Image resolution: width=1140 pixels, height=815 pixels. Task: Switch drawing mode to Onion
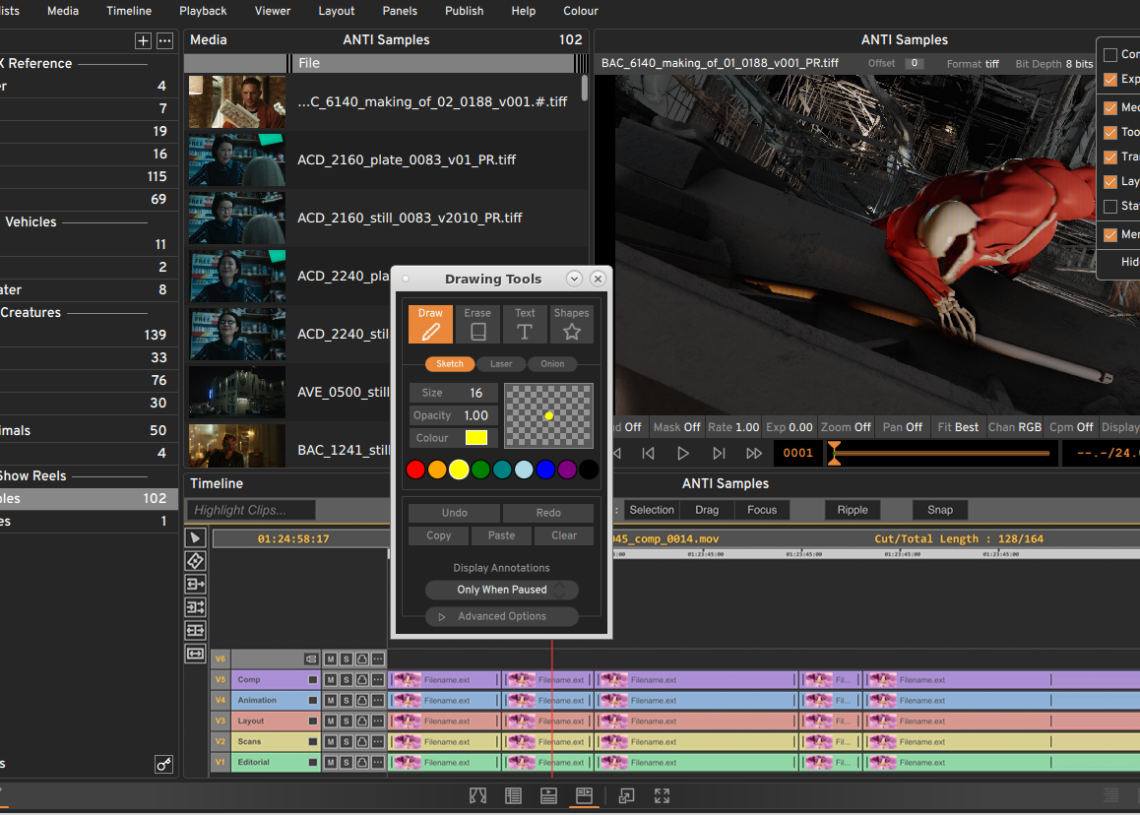553,364
